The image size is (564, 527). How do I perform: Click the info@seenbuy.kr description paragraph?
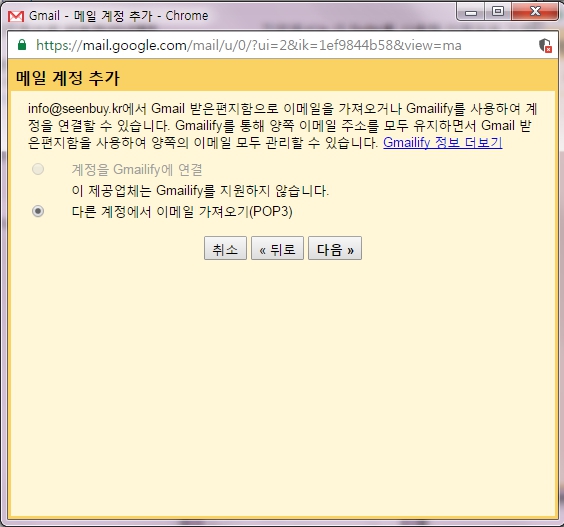[283, 126]
